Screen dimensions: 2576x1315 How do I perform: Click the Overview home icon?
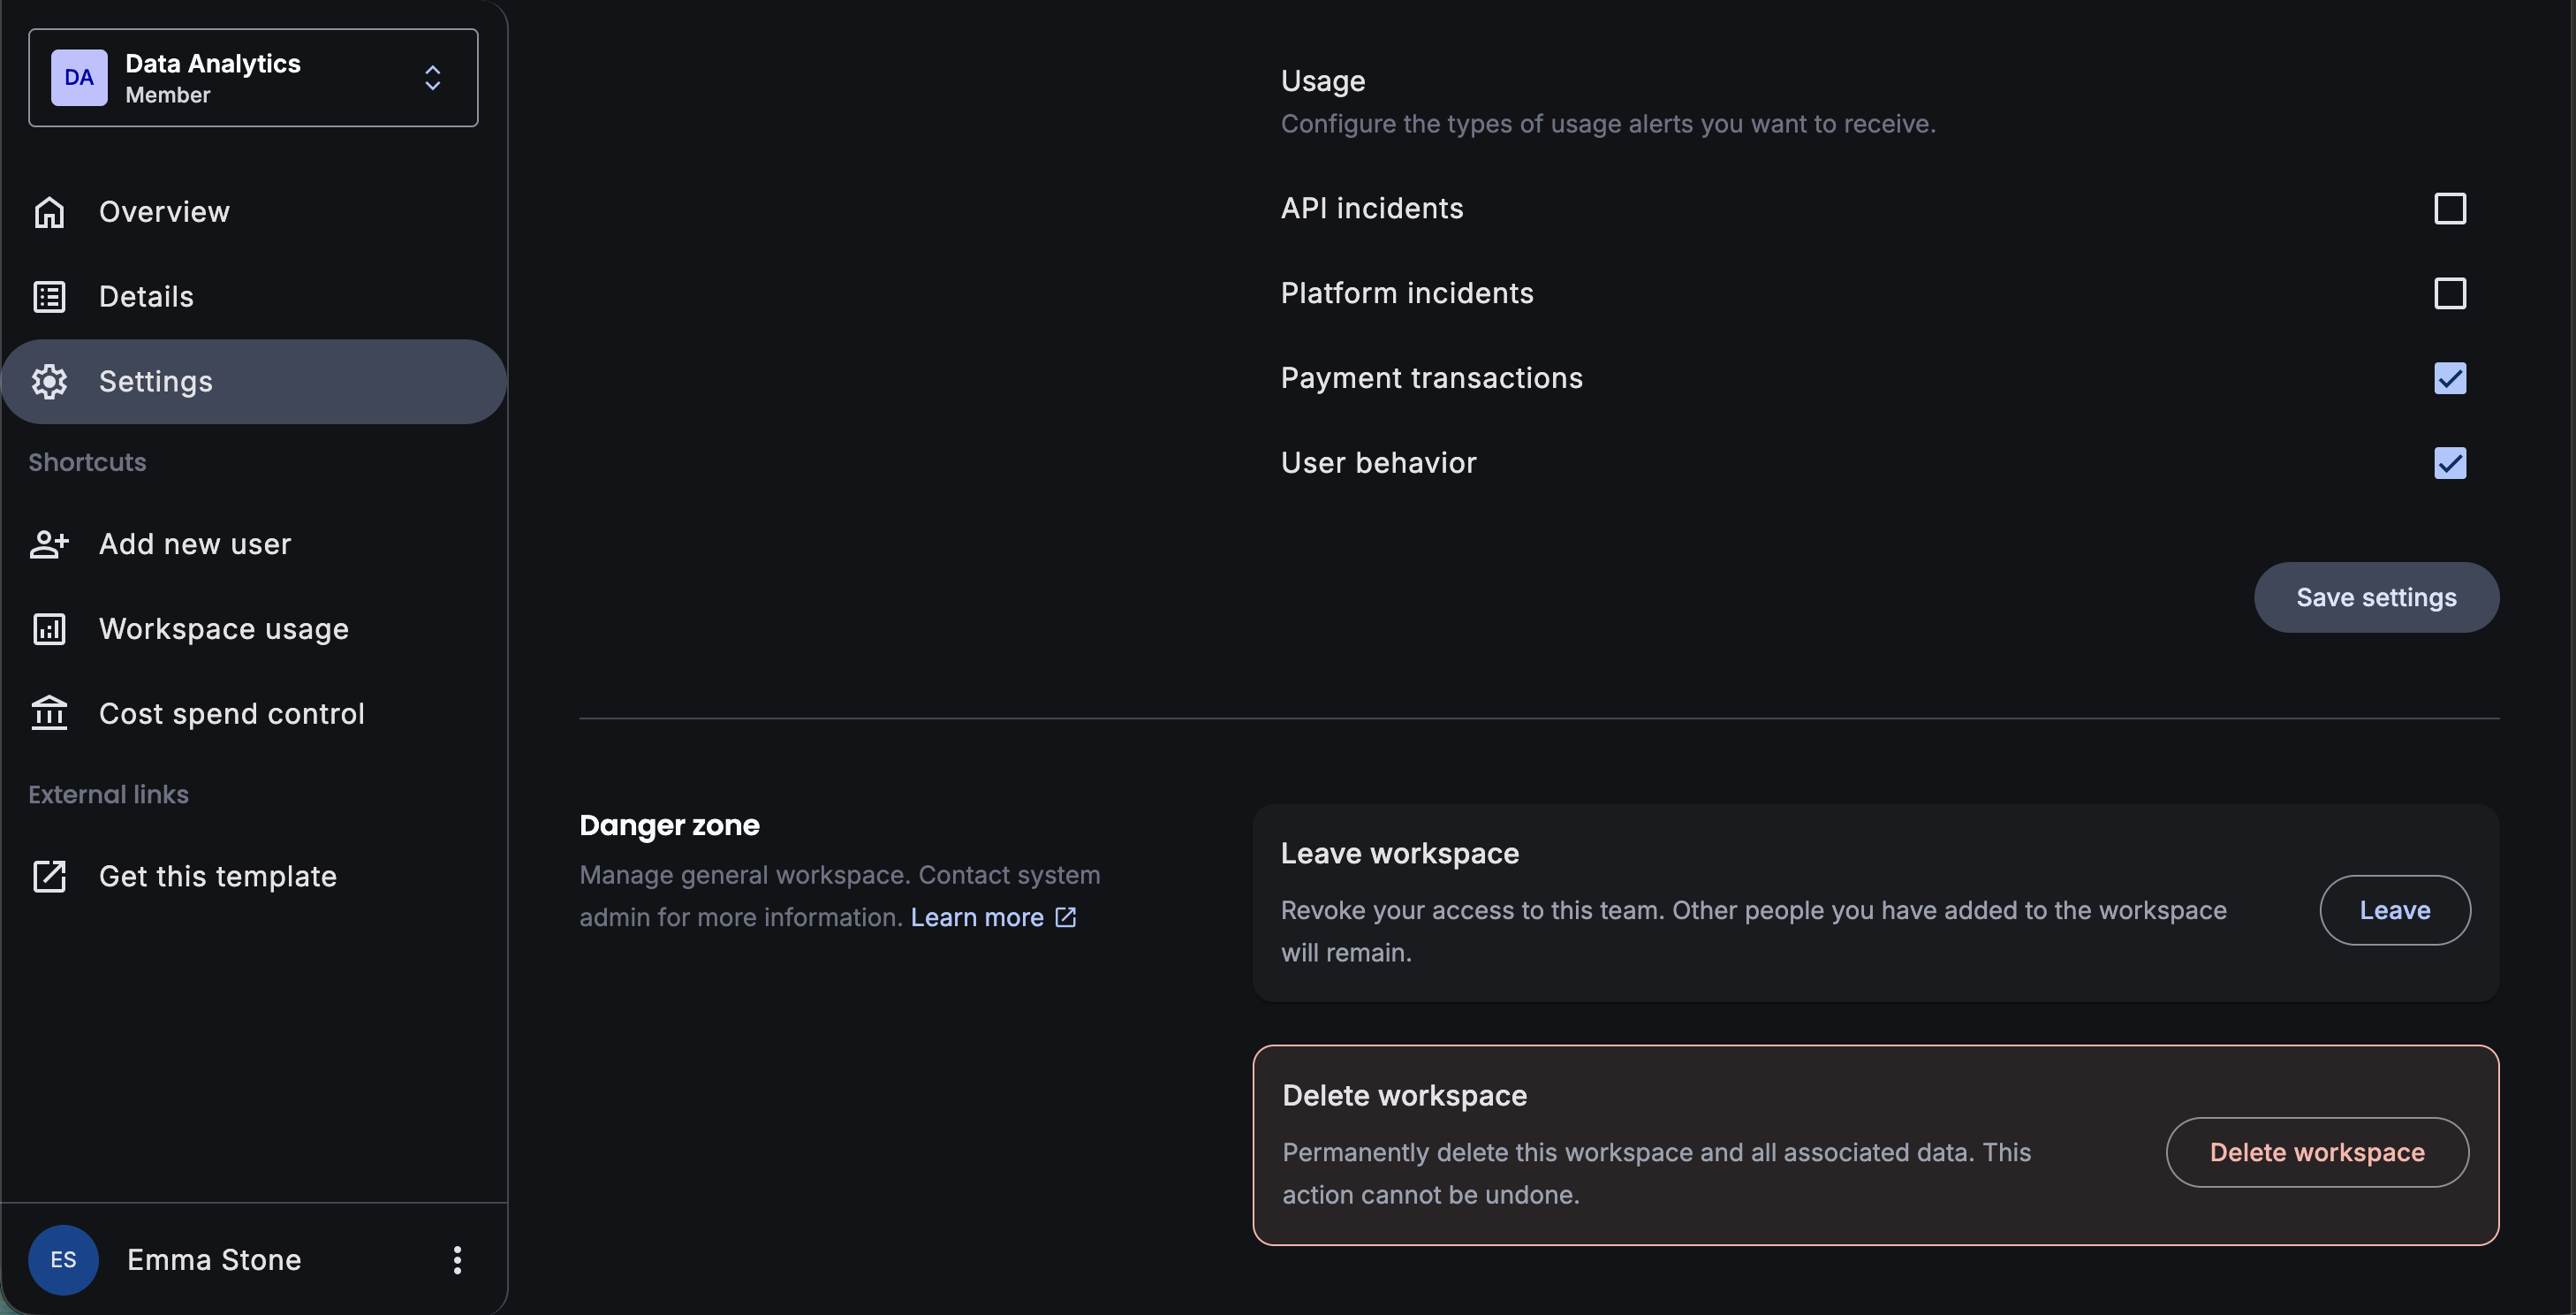click(x=49, y=212)
